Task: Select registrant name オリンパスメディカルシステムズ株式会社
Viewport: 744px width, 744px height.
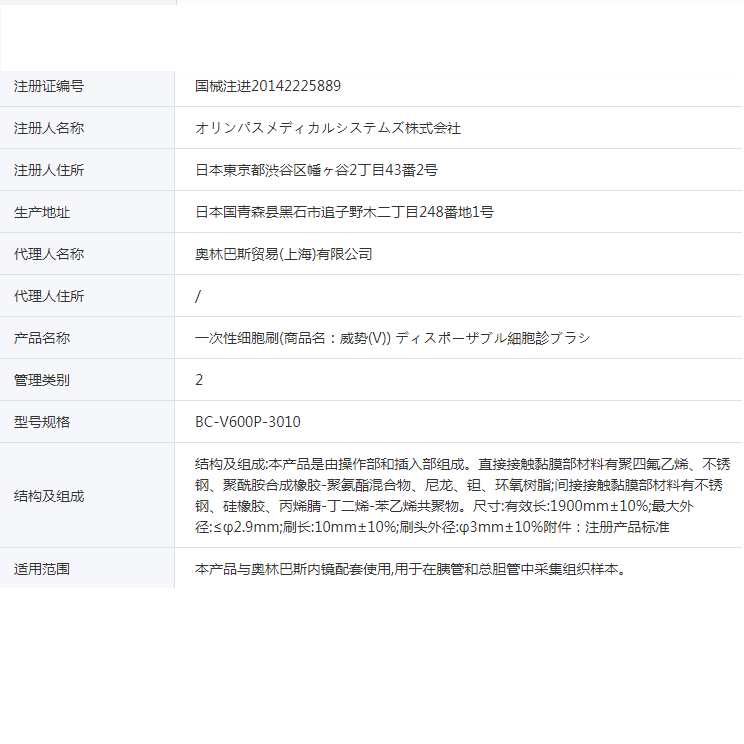Action: (x=328, y=128)
